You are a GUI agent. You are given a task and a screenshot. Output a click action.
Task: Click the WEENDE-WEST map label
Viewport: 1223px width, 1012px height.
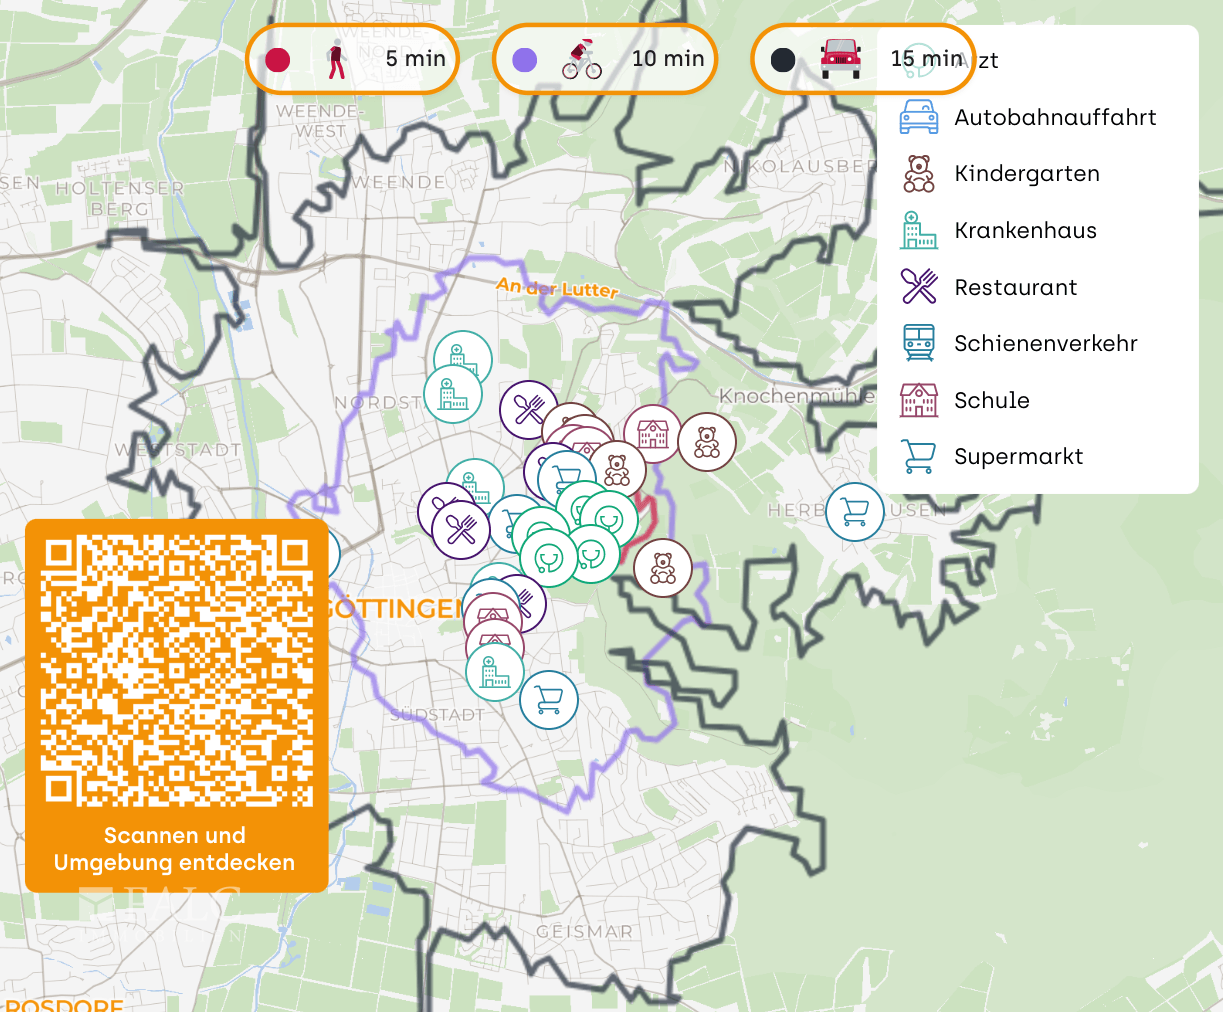pos(318,121)
